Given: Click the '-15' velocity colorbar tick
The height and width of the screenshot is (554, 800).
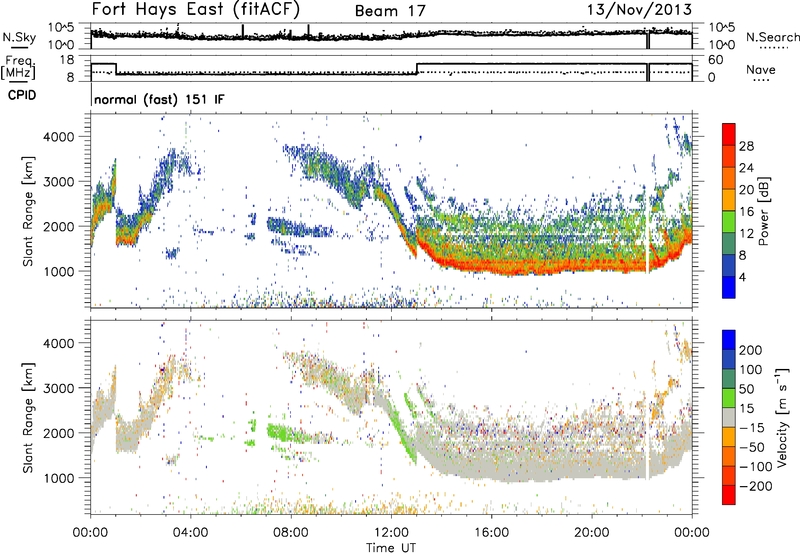Looking at the screenshot, I should [x=752, y=427].
